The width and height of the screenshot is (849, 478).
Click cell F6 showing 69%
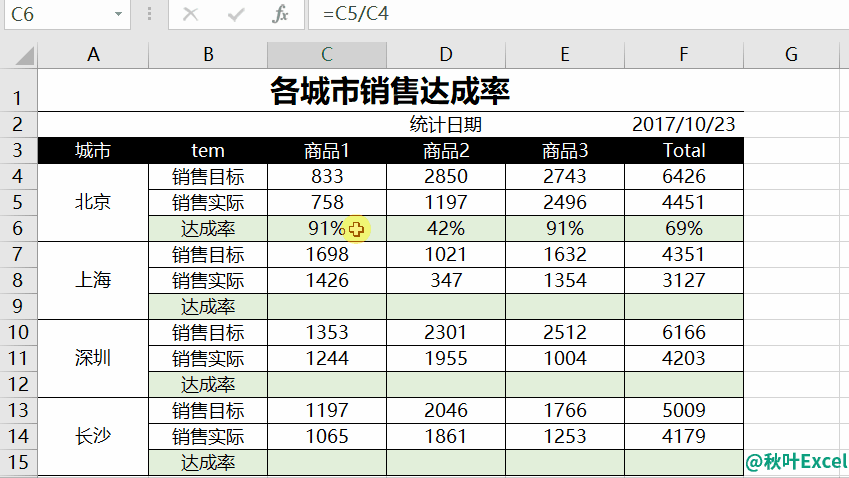tap(684, 228)
